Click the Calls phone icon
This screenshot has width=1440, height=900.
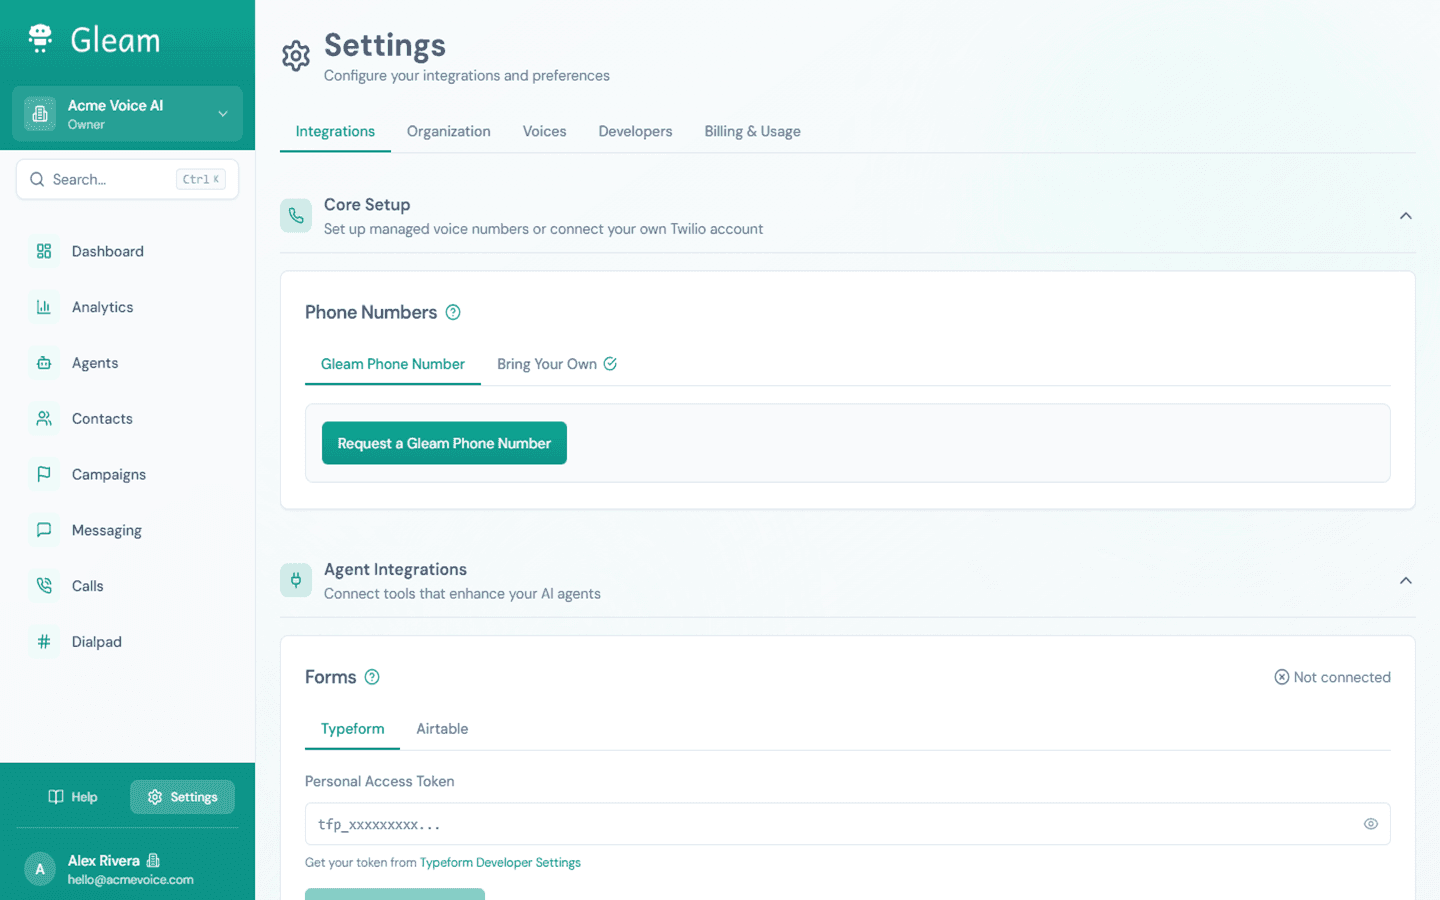pyautogui.click(x=44, y=586)
